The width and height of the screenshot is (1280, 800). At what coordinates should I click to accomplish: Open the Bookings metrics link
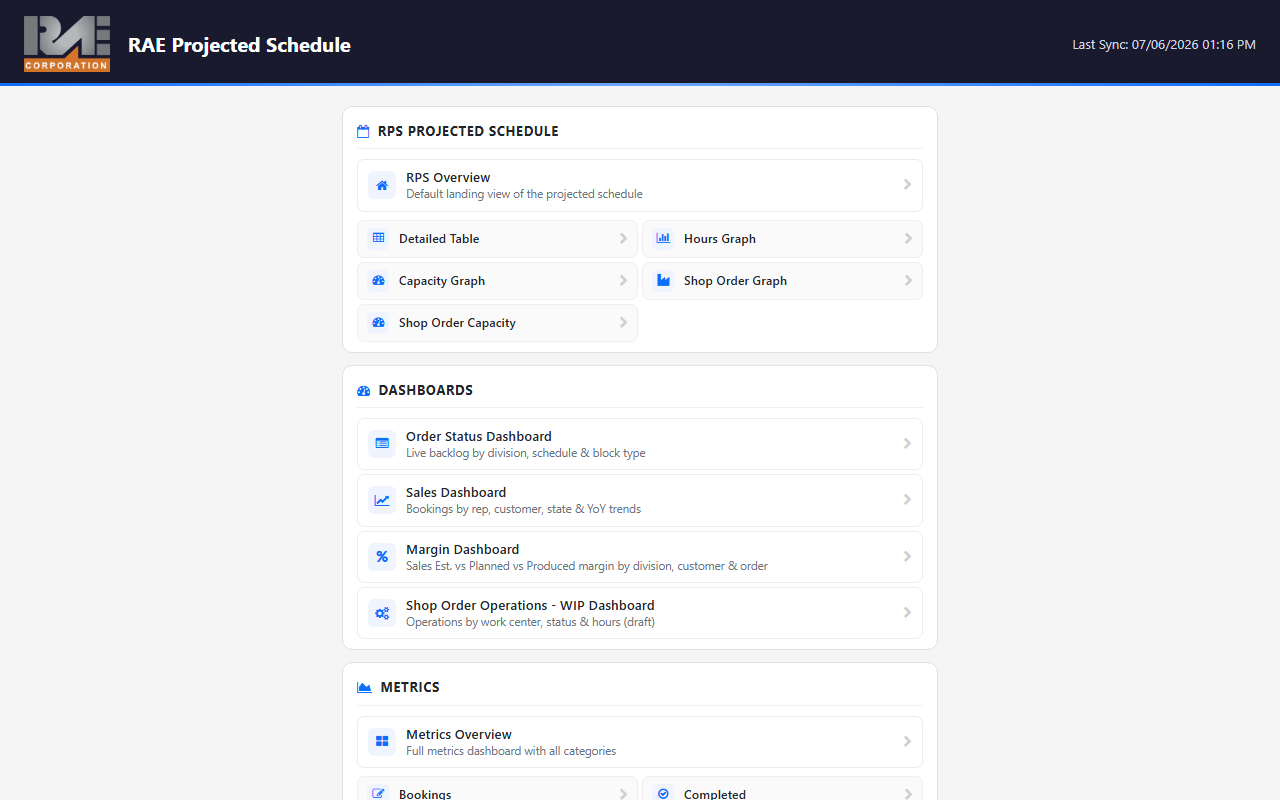(497, 790)
